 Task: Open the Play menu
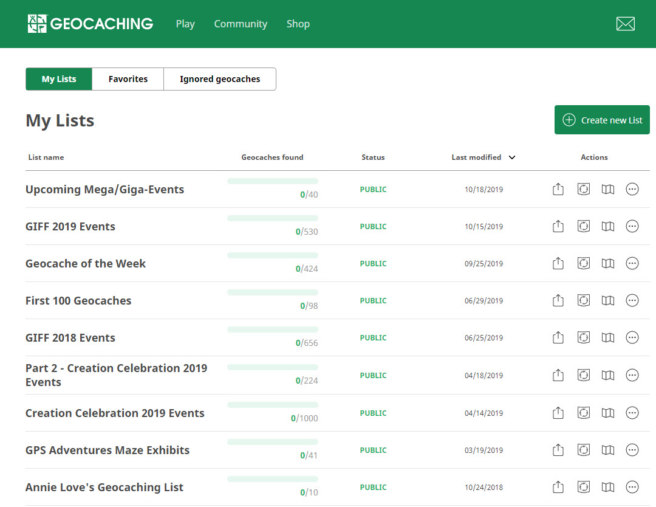pyautogui.click(x=185, y=24)
